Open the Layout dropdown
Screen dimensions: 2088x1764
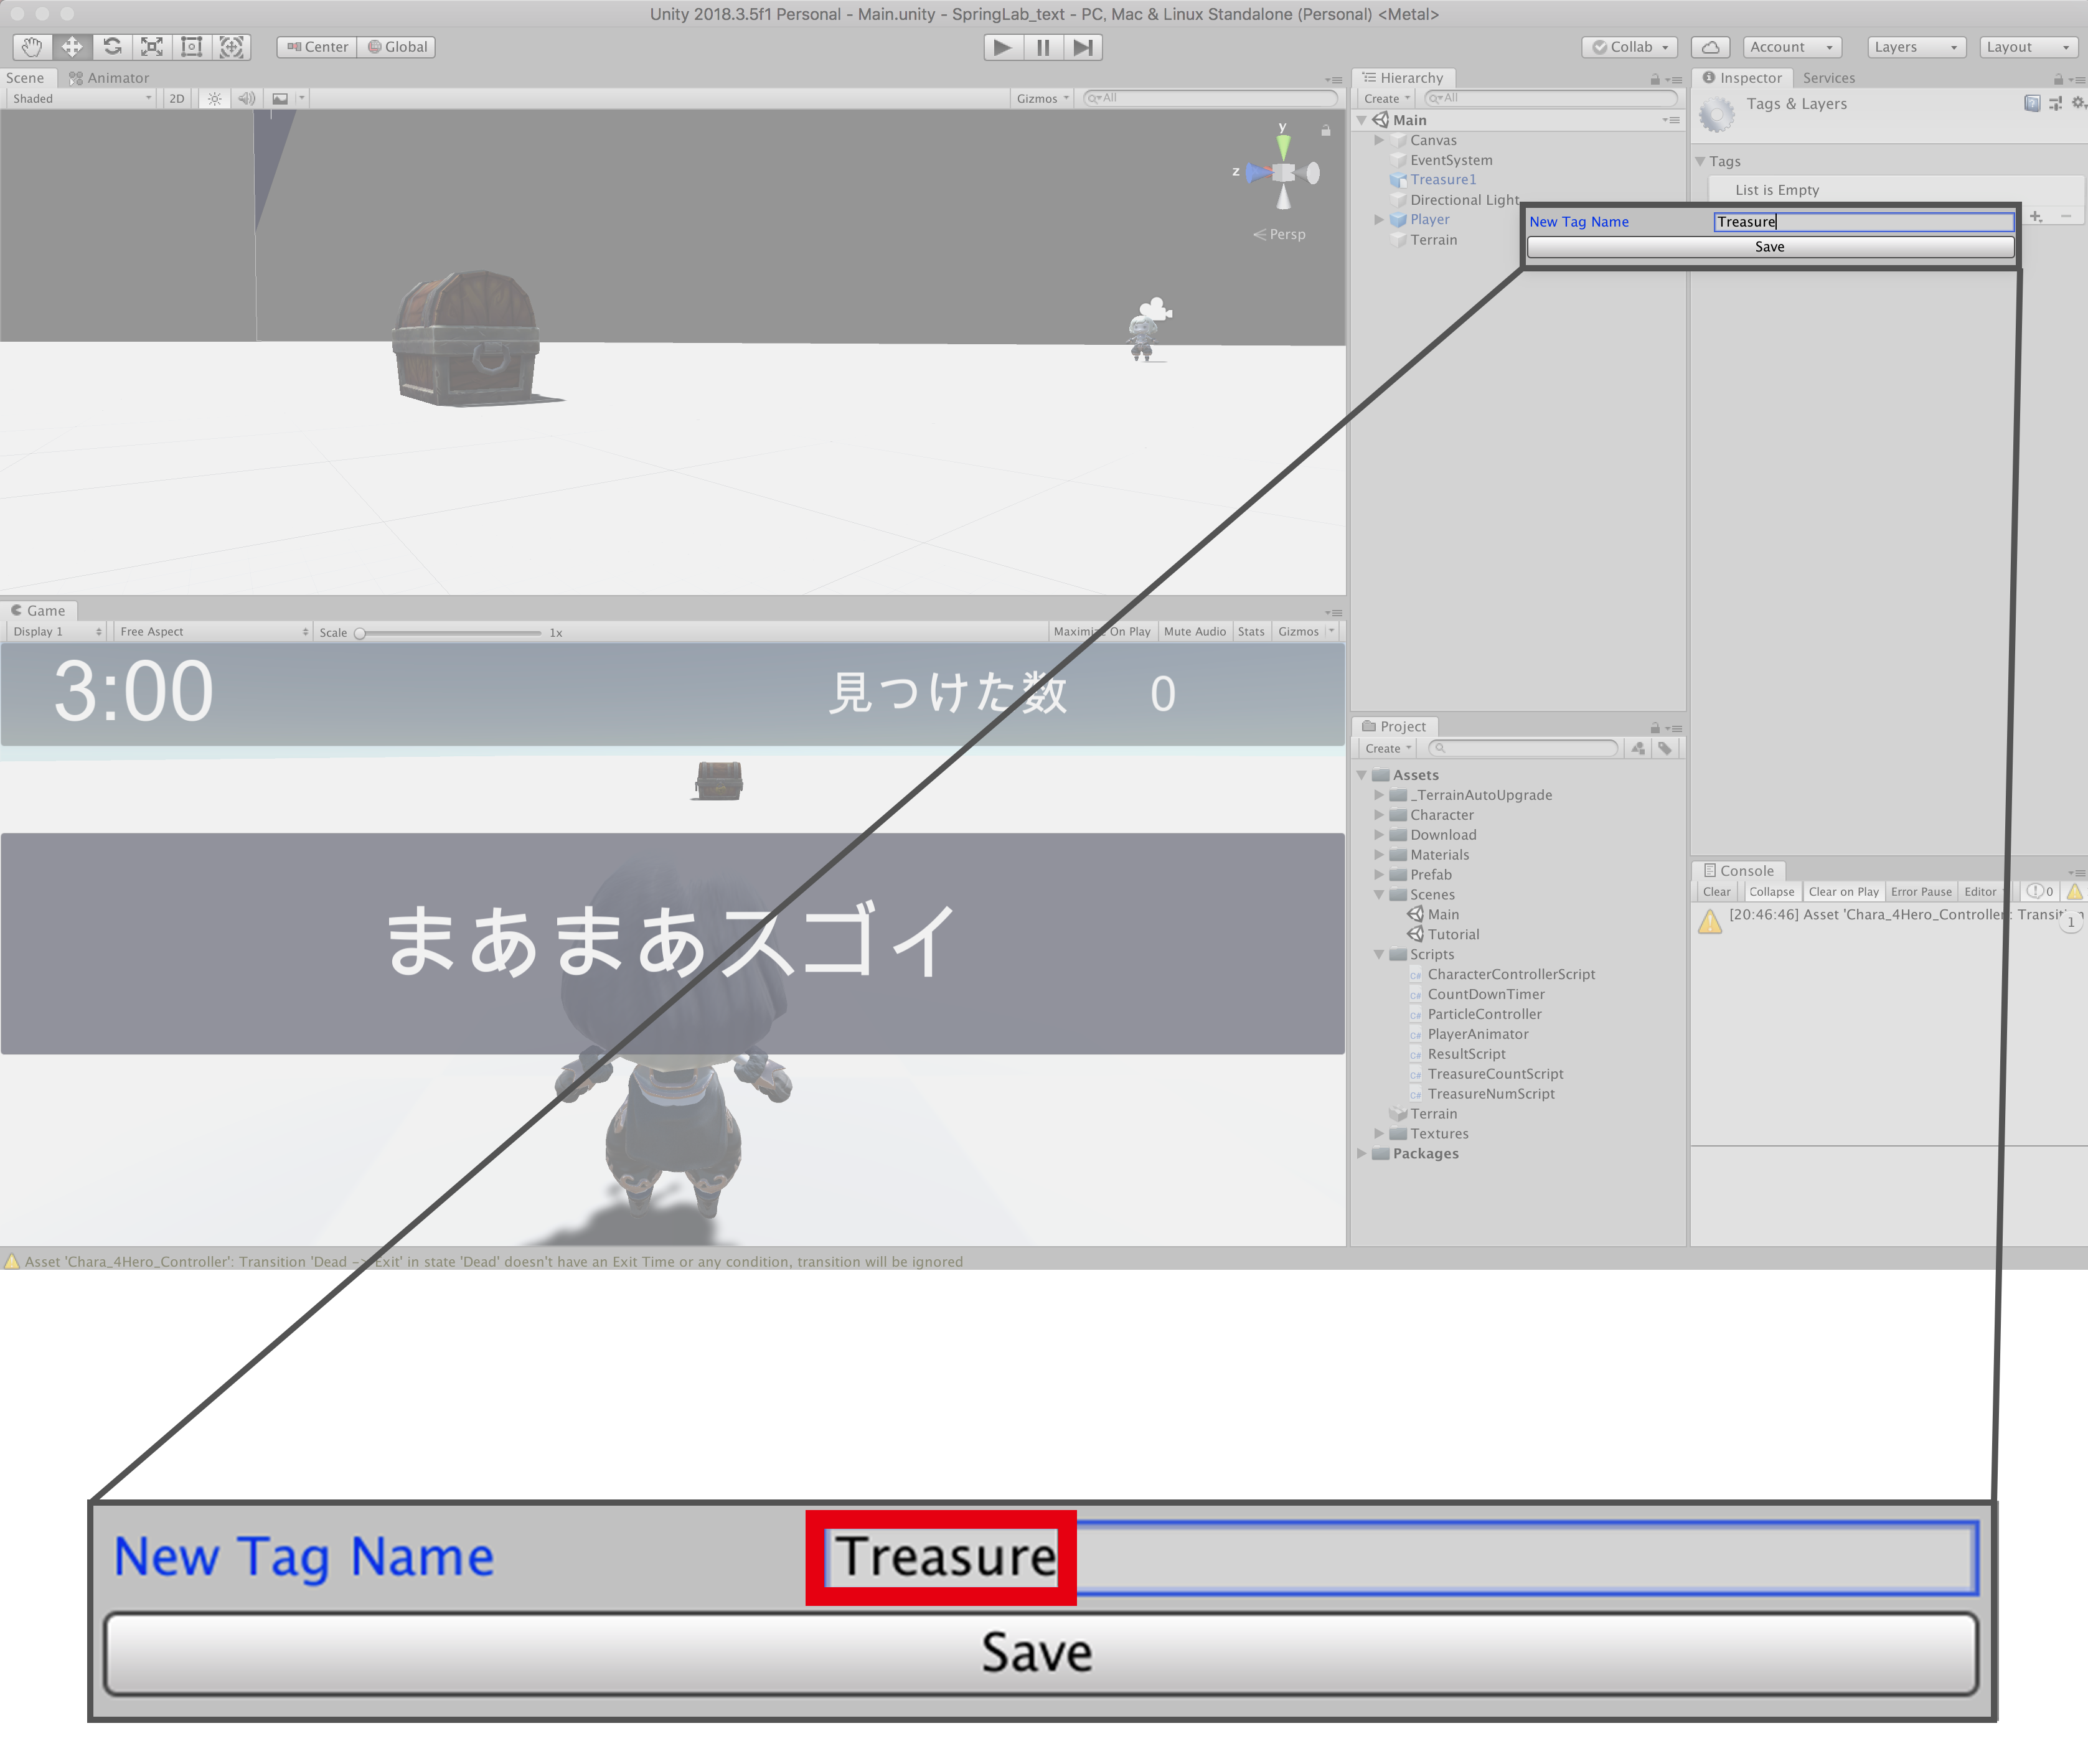point(2028,47)
